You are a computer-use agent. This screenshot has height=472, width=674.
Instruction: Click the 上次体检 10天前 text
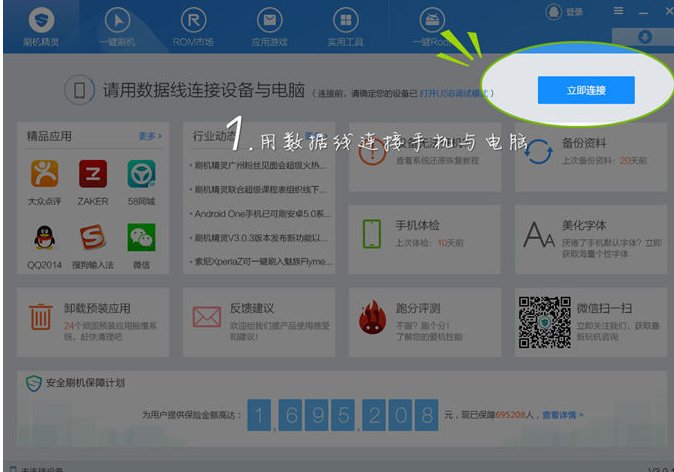pyautogui.click(x=429, y=243)
